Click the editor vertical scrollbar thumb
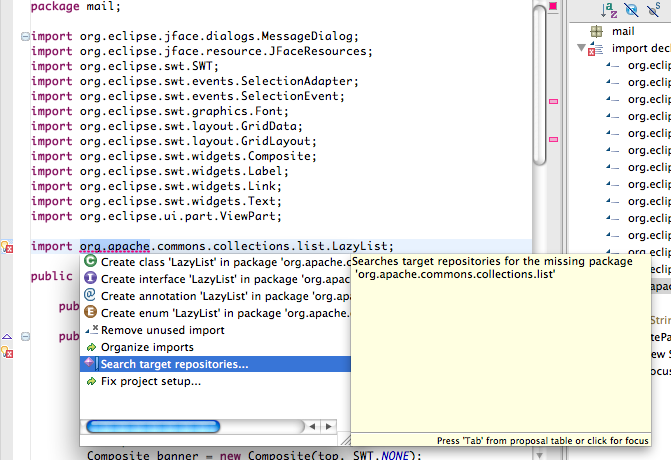 [x=540, y=83]
